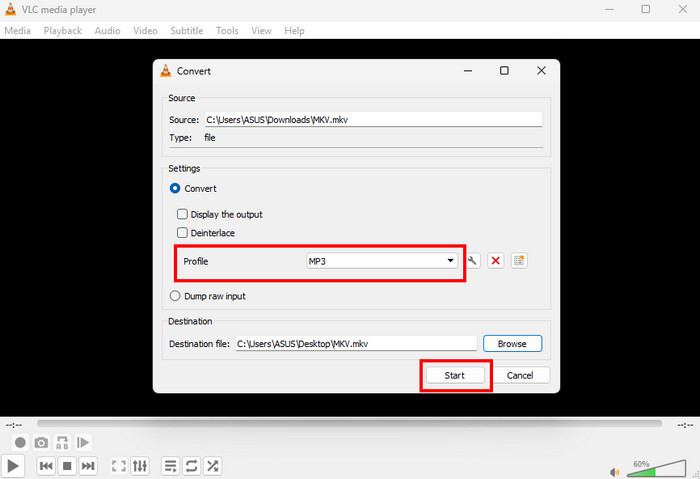Click the Convert dialog cone icon
This screenshot has width=700, height=479.
coord(166,71)
